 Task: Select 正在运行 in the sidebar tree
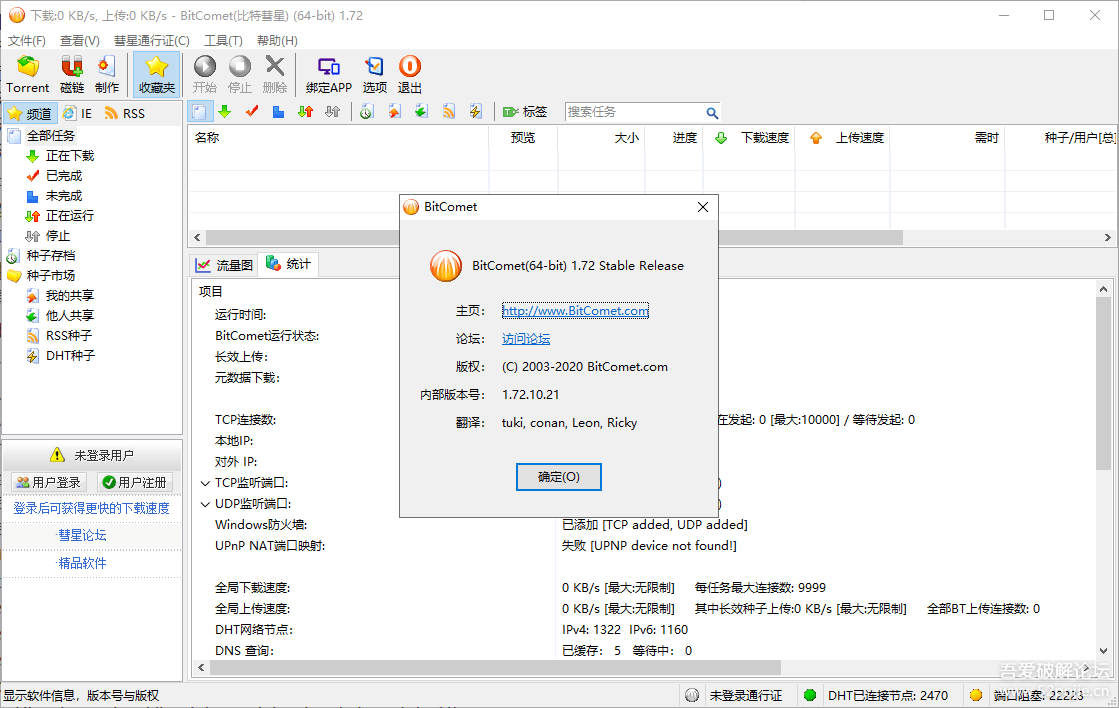[x=70, y=216]
